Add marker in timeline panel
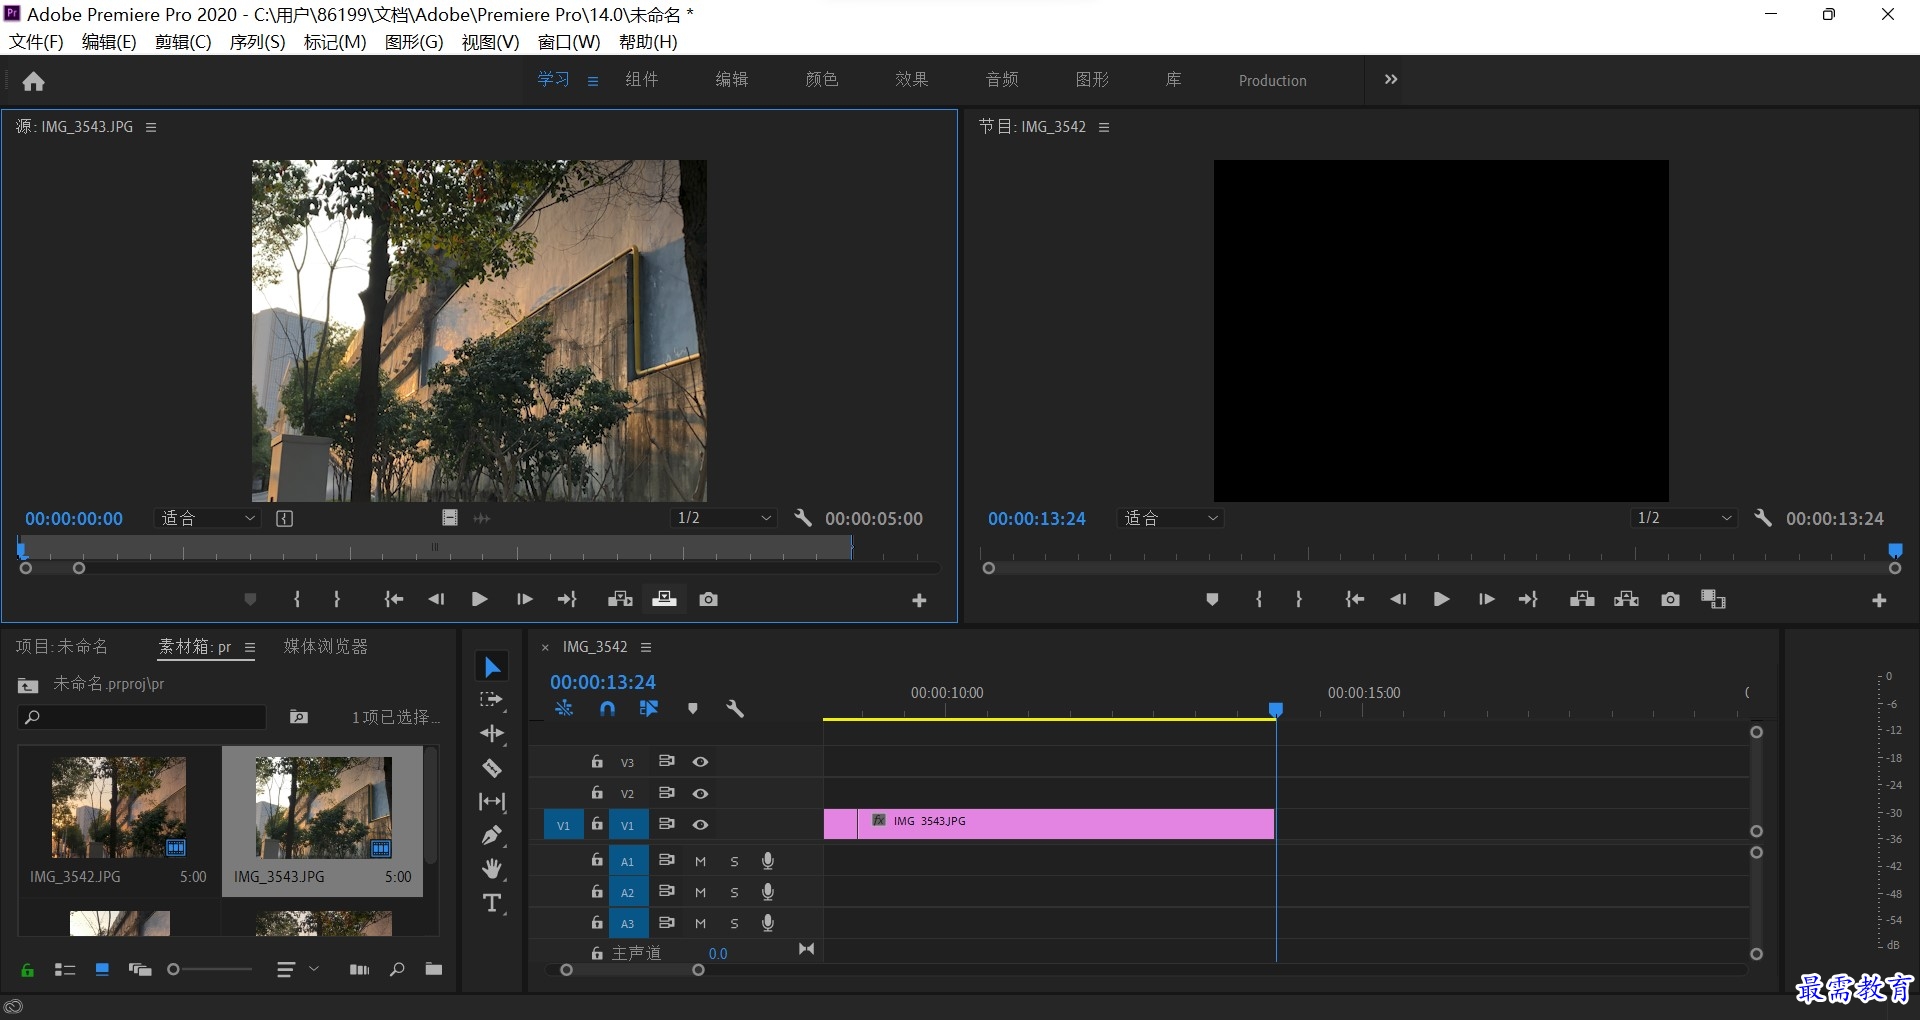Image resolution: width=1920 pixels, height=1020 pixels. pyautogui.click(x=693, y=709)
